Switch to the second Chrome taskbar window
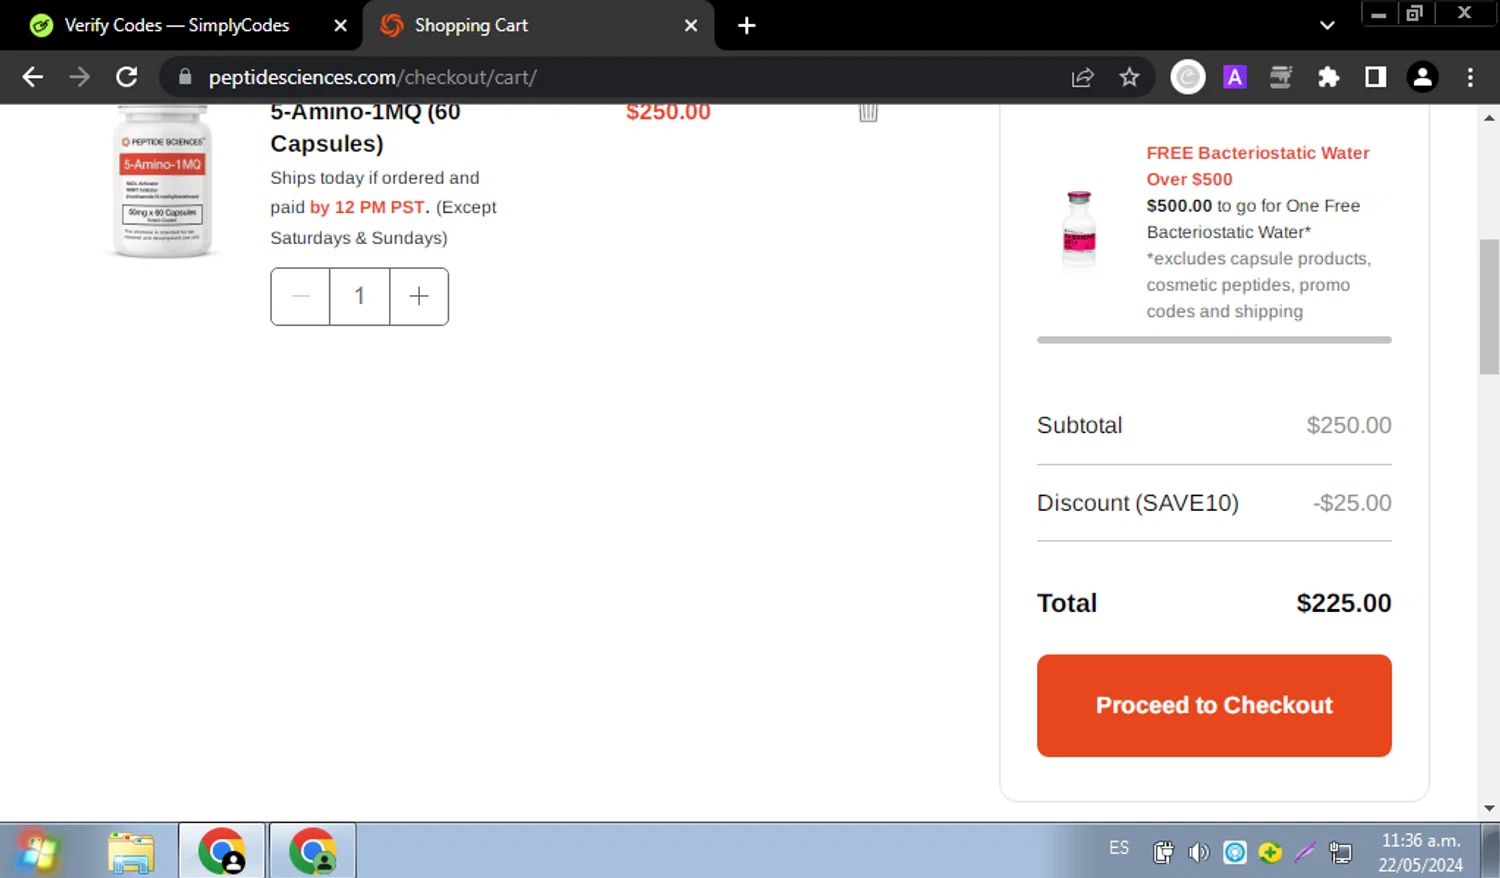This screenshot has width=1500, height=878. pyautogui.click(x=313, y=851)
